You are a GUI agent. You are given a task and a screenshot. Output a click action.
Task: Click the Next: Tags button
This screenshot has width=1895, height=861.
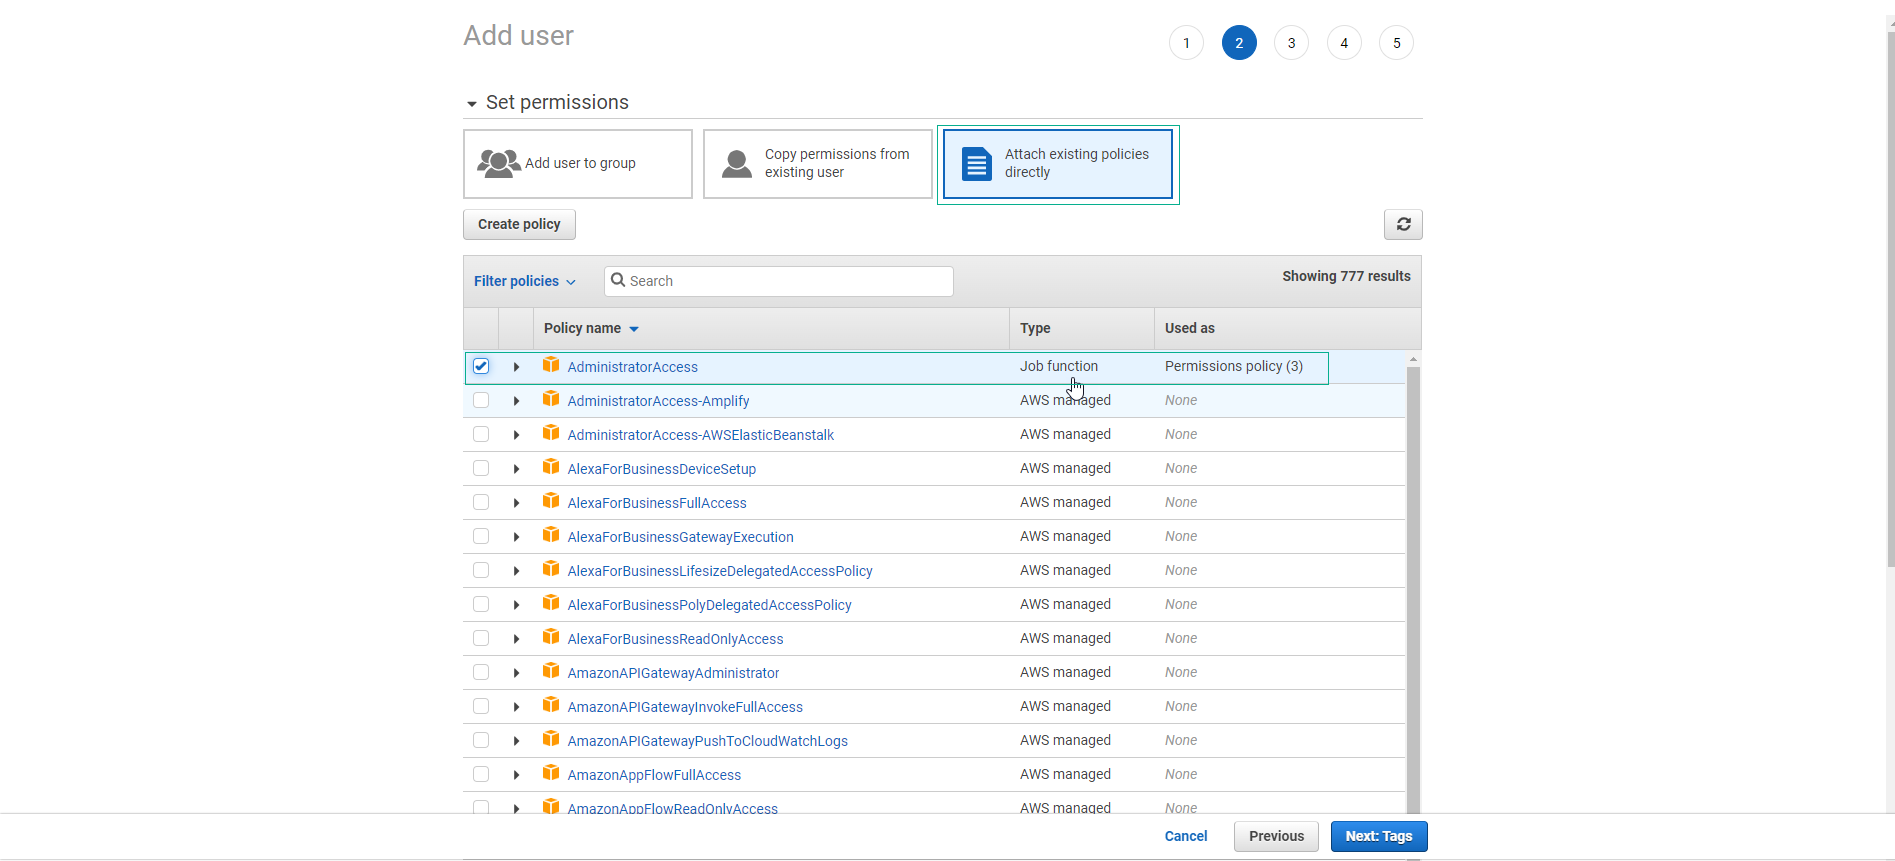[1379, 836]
